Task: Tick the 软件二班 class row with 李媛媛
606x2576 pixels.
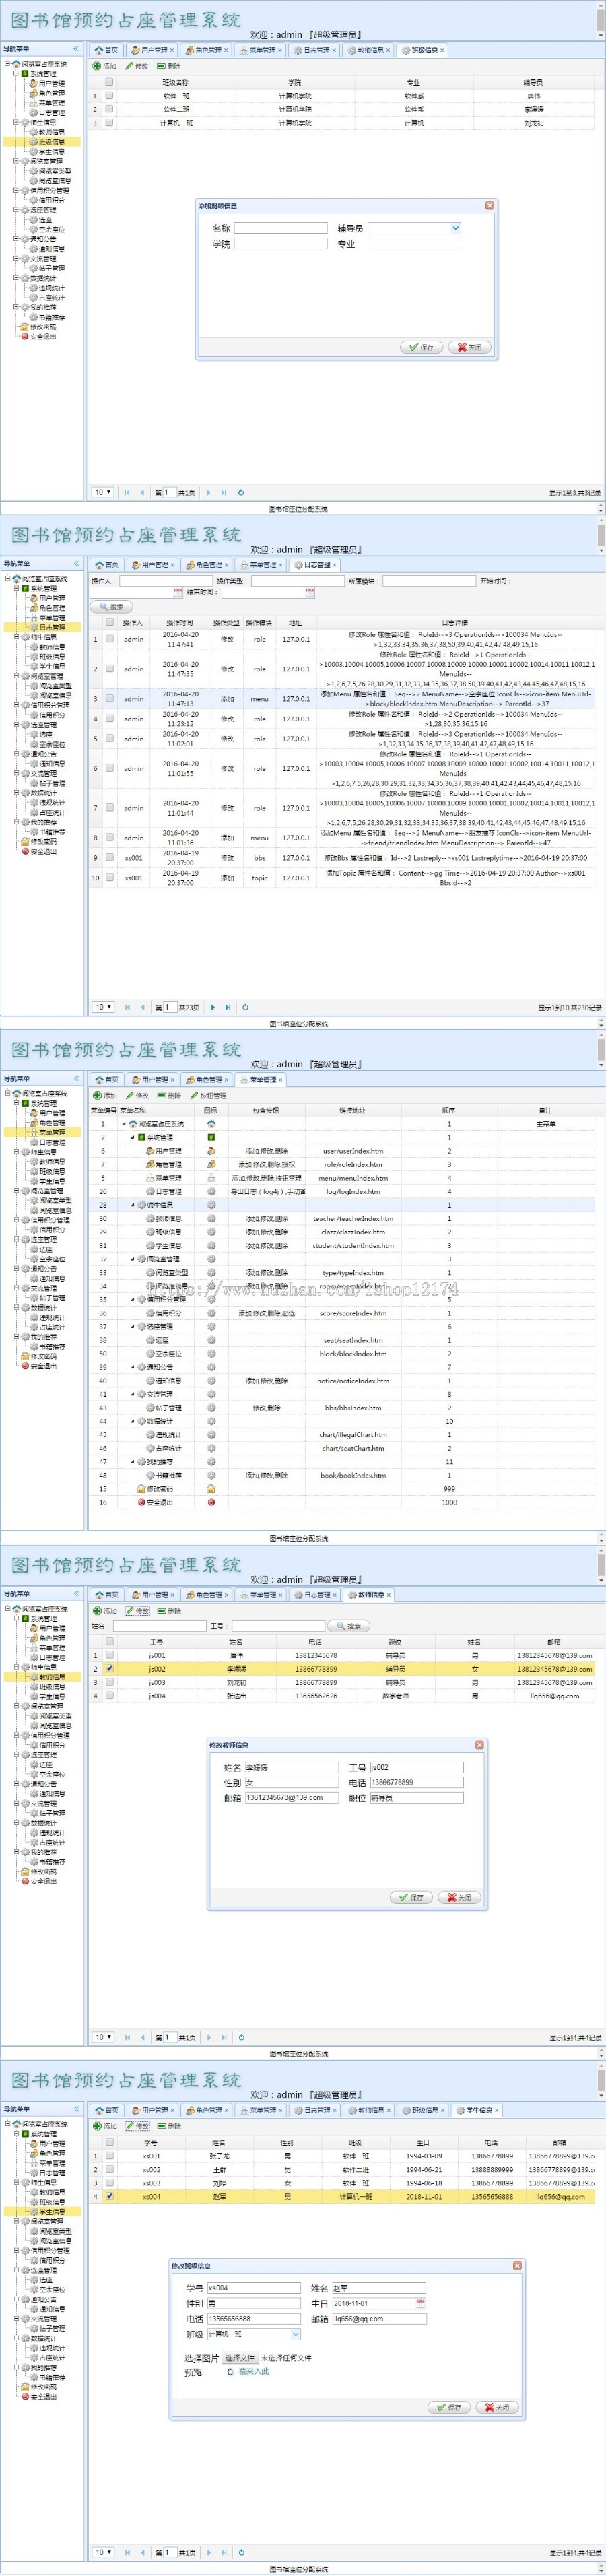Action: (x=109, y=109)
